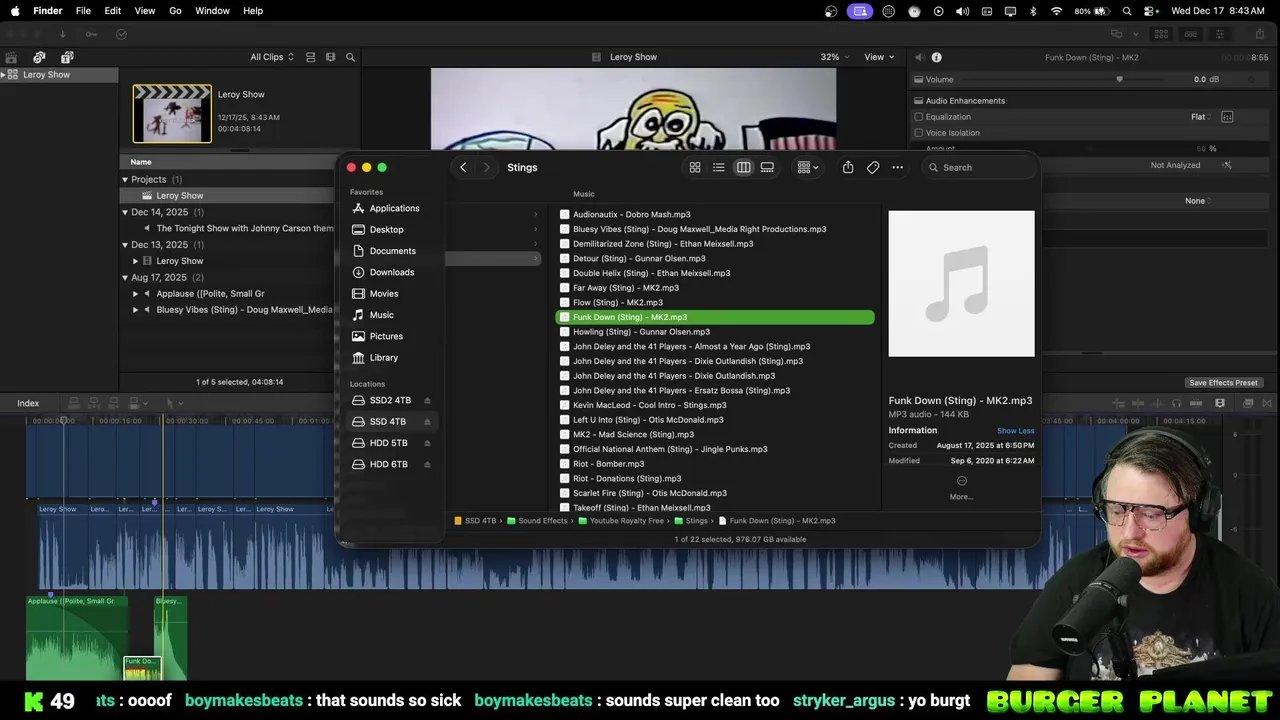Screen dimensions: 1280x720
Task: Open Finder more actions ellipsis menu
Action: coord(898,167)
